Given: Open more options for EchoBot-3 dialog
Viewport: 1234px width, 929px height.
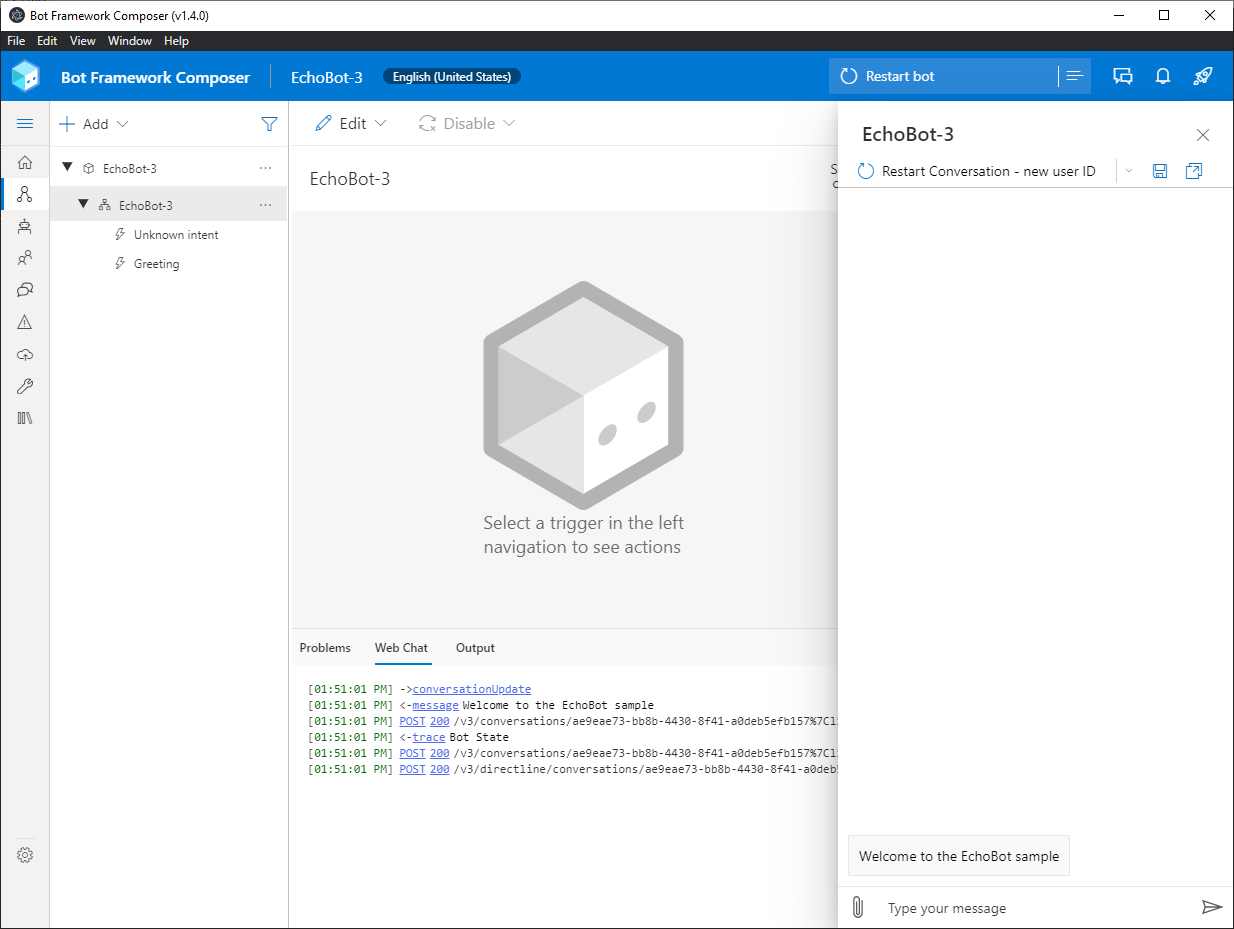Looking at the screenshot, I should 265,205.
